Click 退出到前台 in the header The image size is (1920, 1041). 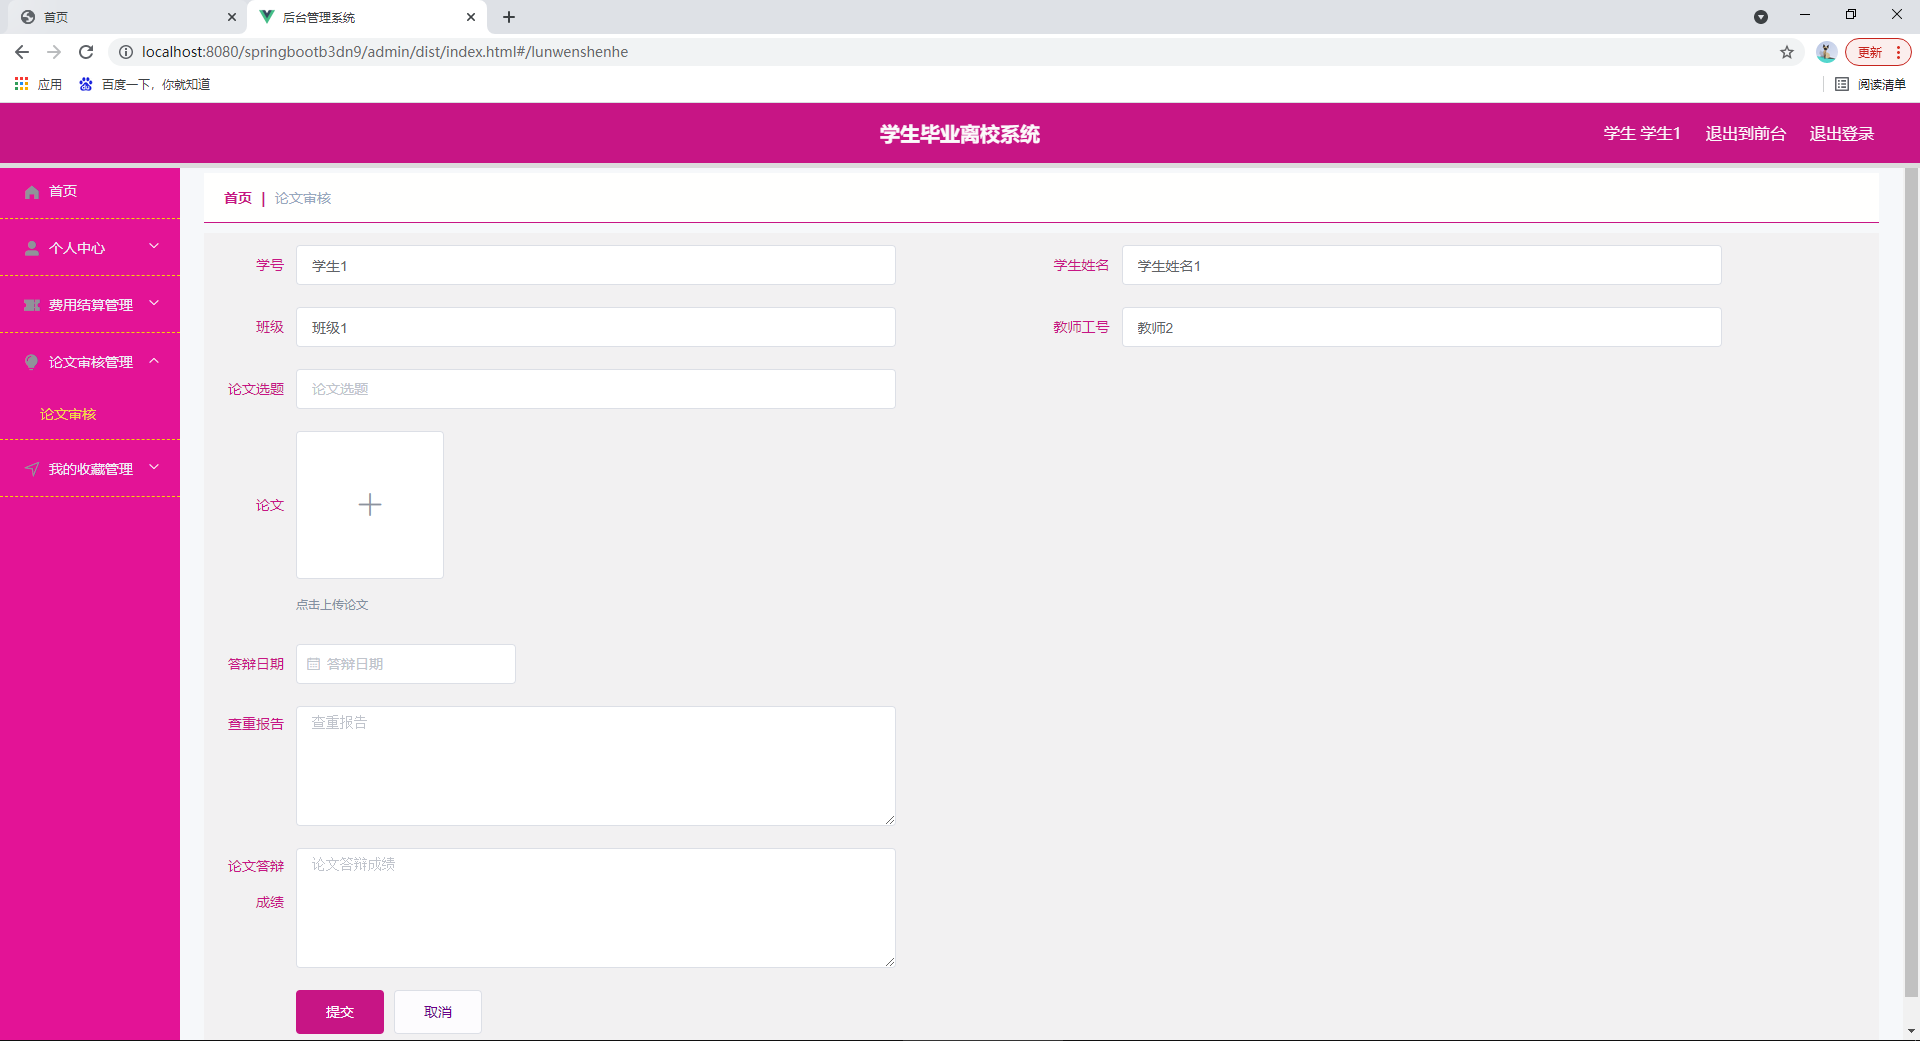pos(1745,134)
